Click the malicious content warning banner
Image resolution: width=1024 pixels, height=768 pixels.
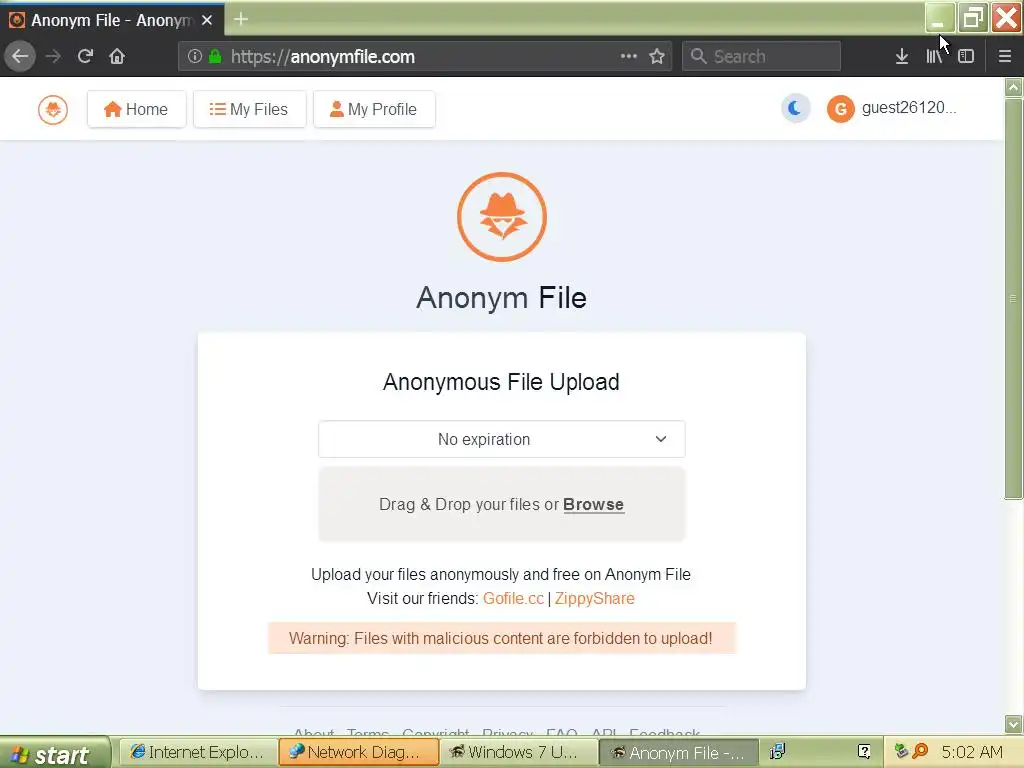point(502,638)
